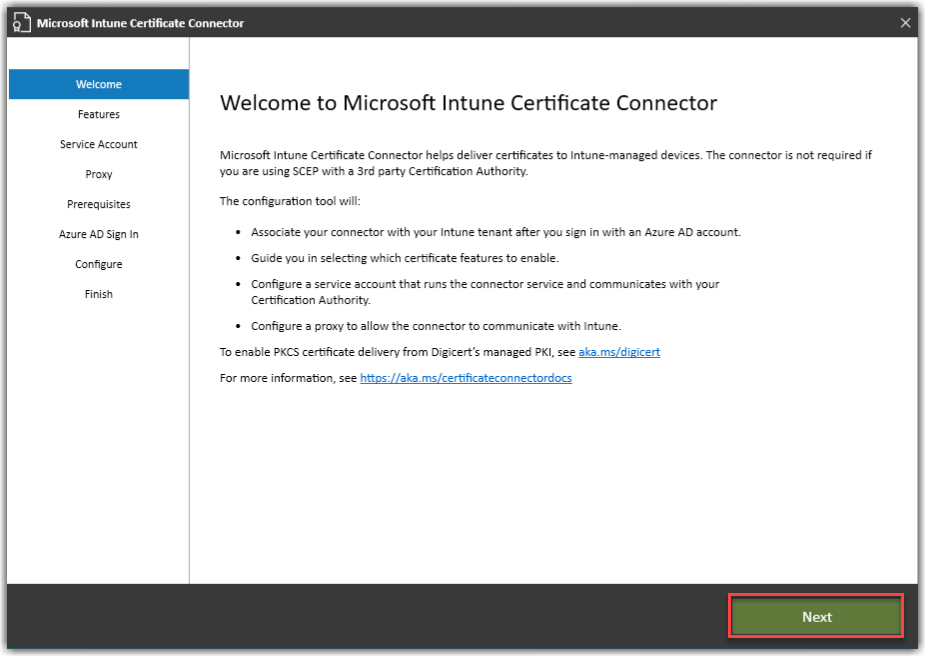The width and height of the screenshot is (926, 657).
Task: Select the Configure step
Action: click(99, 264)
